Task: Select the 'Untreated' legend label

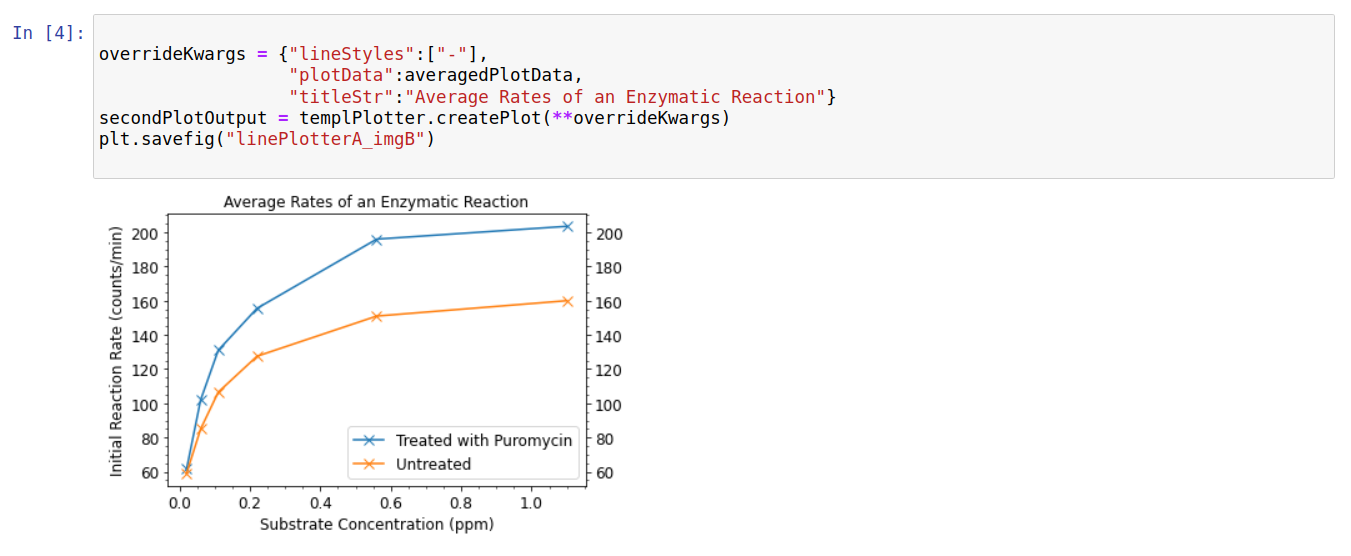Action: click(433, 464)
